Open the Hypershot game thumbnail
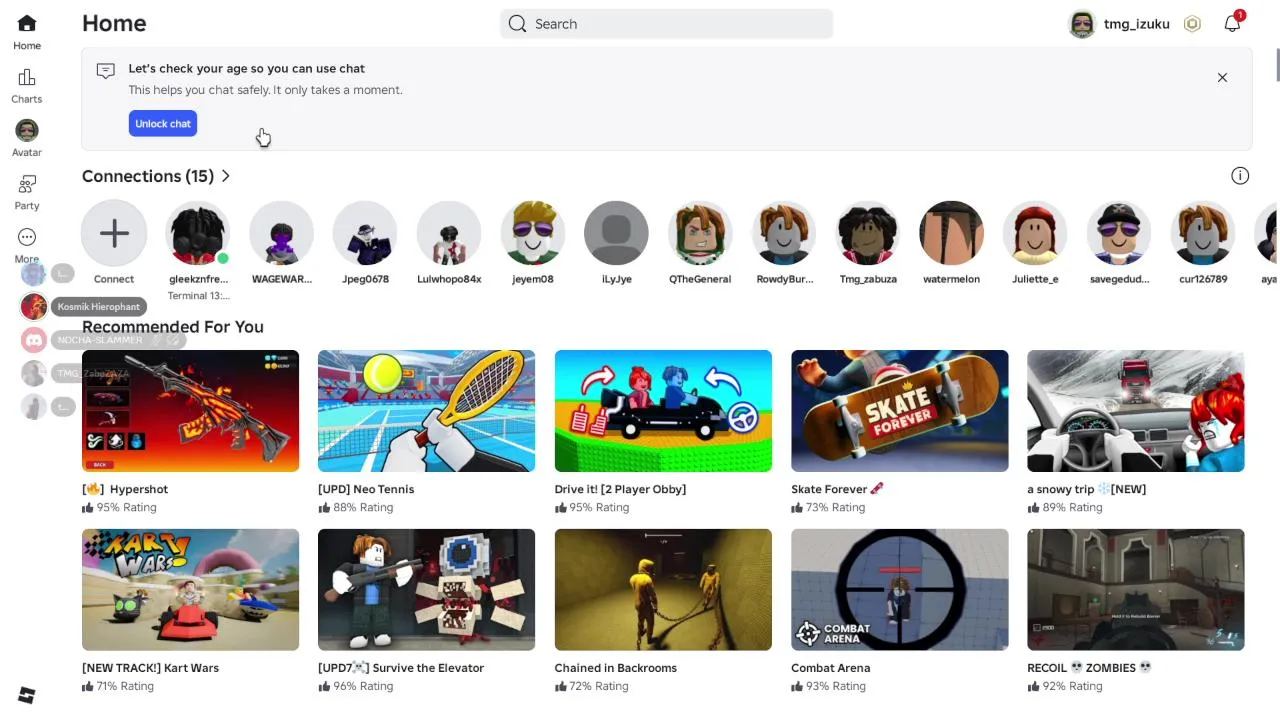 pyautogui.click(x=190, y=411)
